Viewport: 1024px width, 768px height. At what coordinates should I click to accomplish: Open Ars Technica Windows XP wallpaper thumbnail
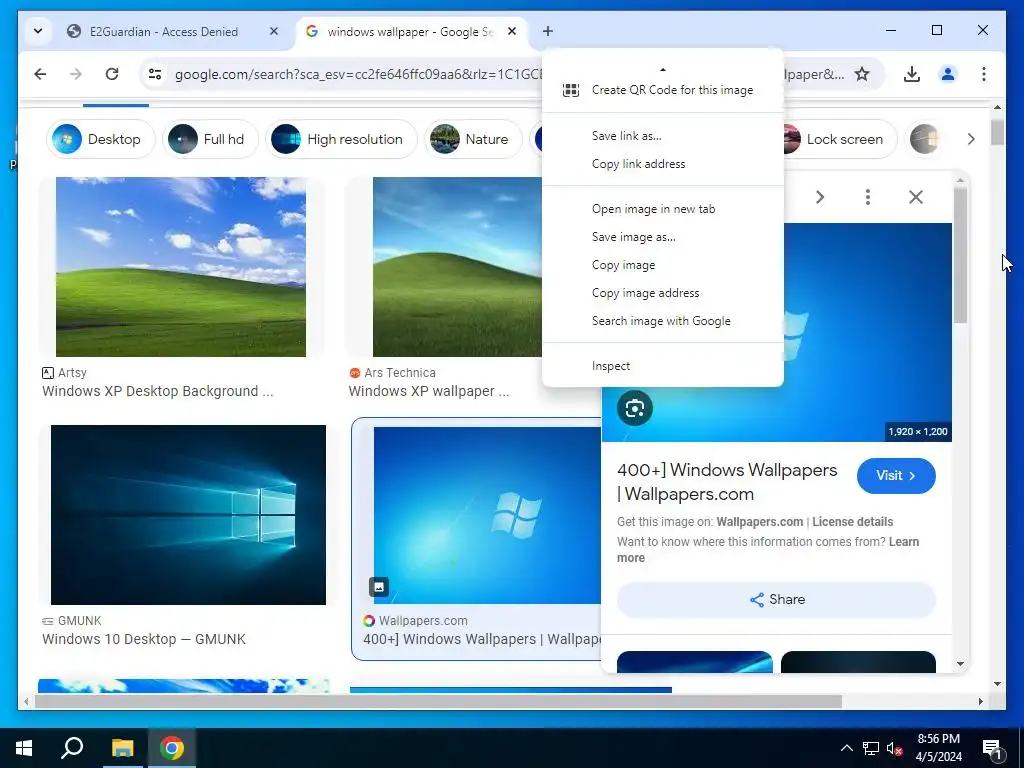point(457,266)
